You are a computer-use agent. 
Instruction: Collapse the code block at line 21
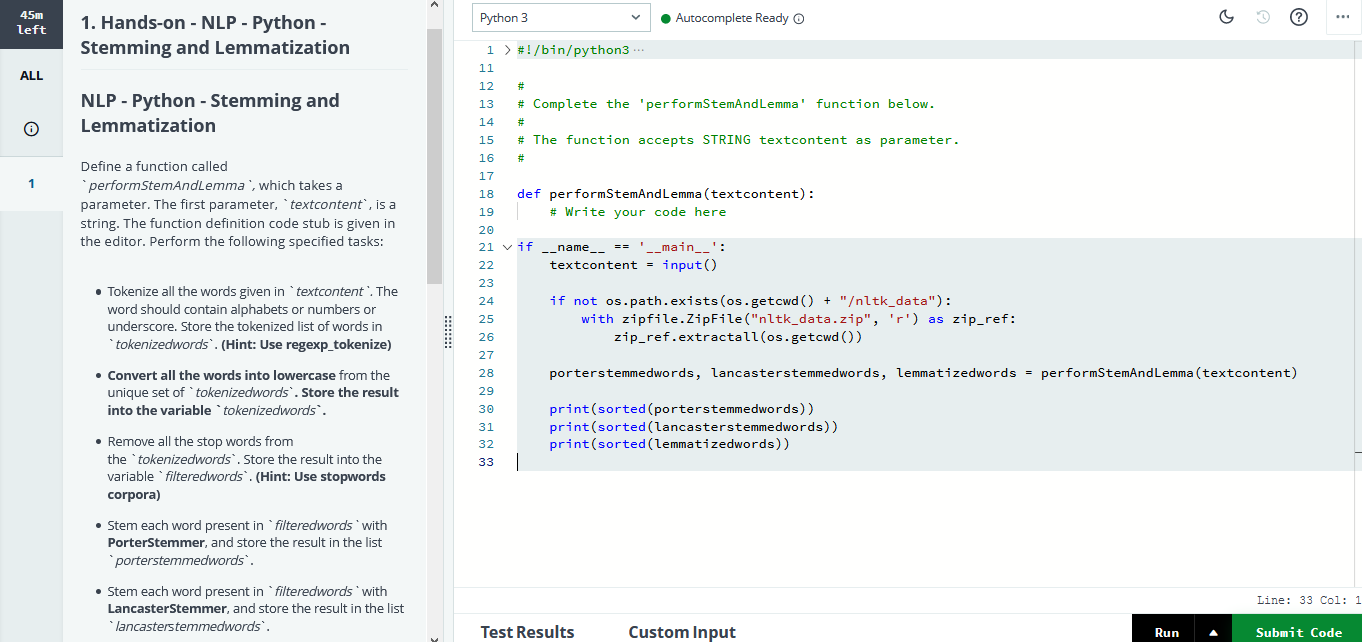(507, 246)
